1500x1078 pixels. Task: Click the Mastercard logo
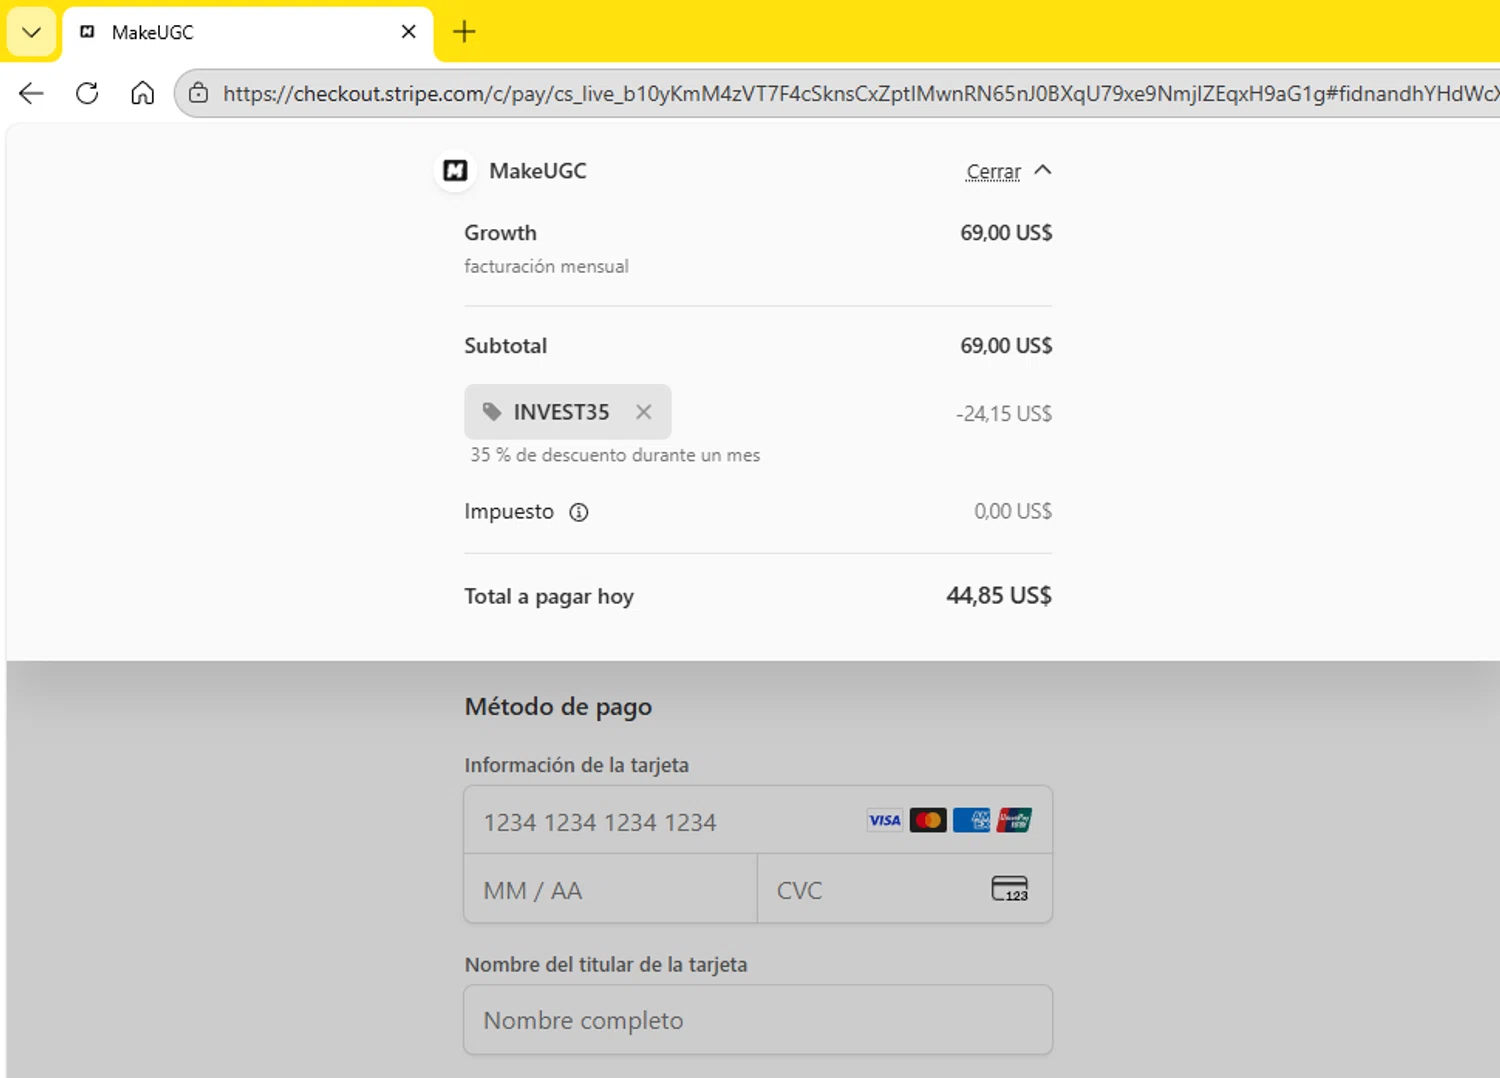[928, 820]
